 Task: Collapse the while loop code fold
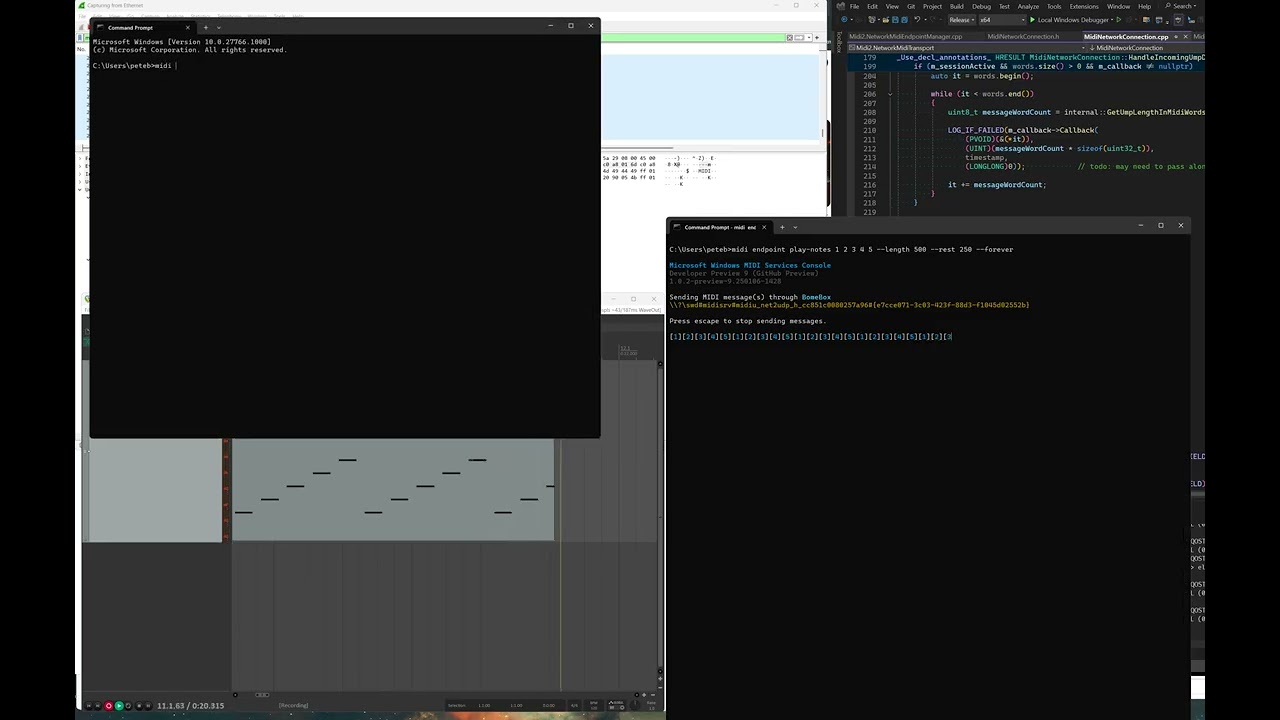pos(890,94)
